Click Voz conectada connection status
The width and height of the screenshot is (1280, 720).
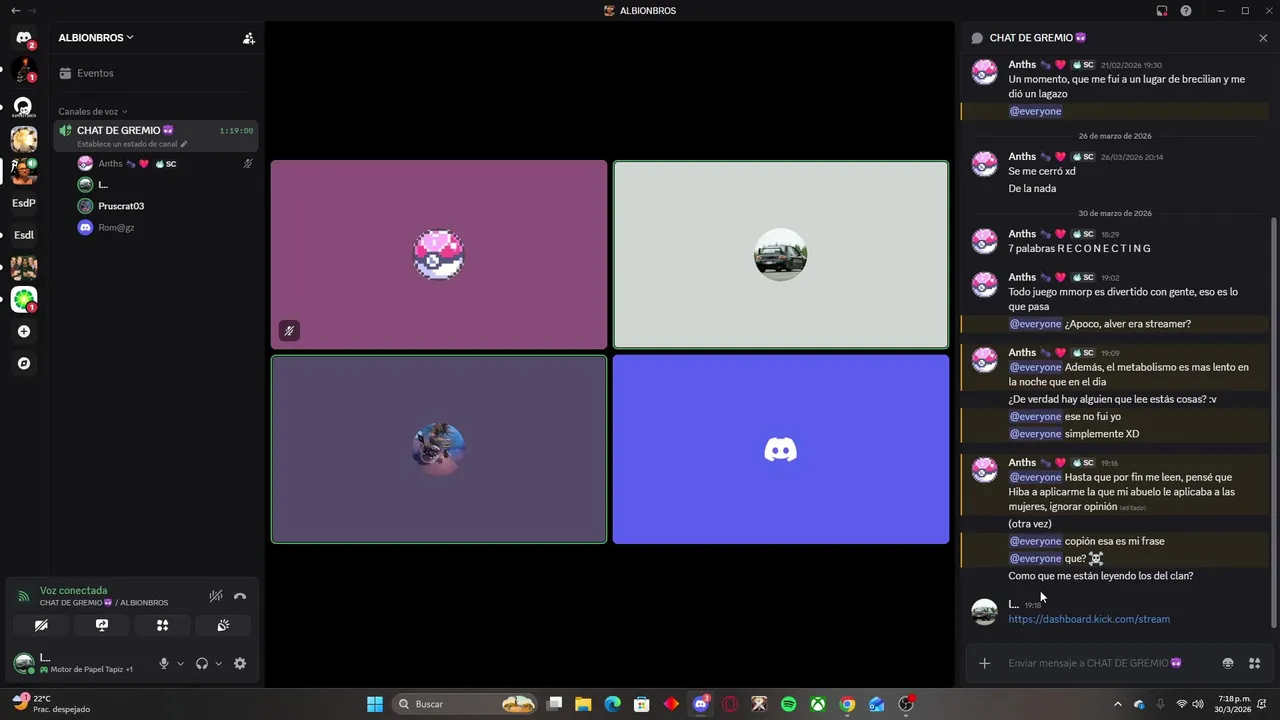(73, 591)
